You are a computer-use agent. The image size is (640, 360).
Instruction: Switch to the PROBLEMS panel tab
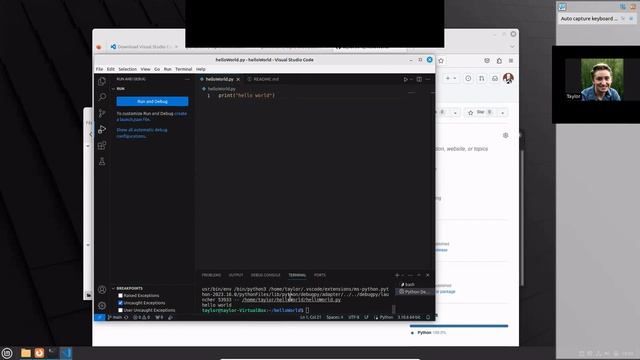click(x=211, y=275)
